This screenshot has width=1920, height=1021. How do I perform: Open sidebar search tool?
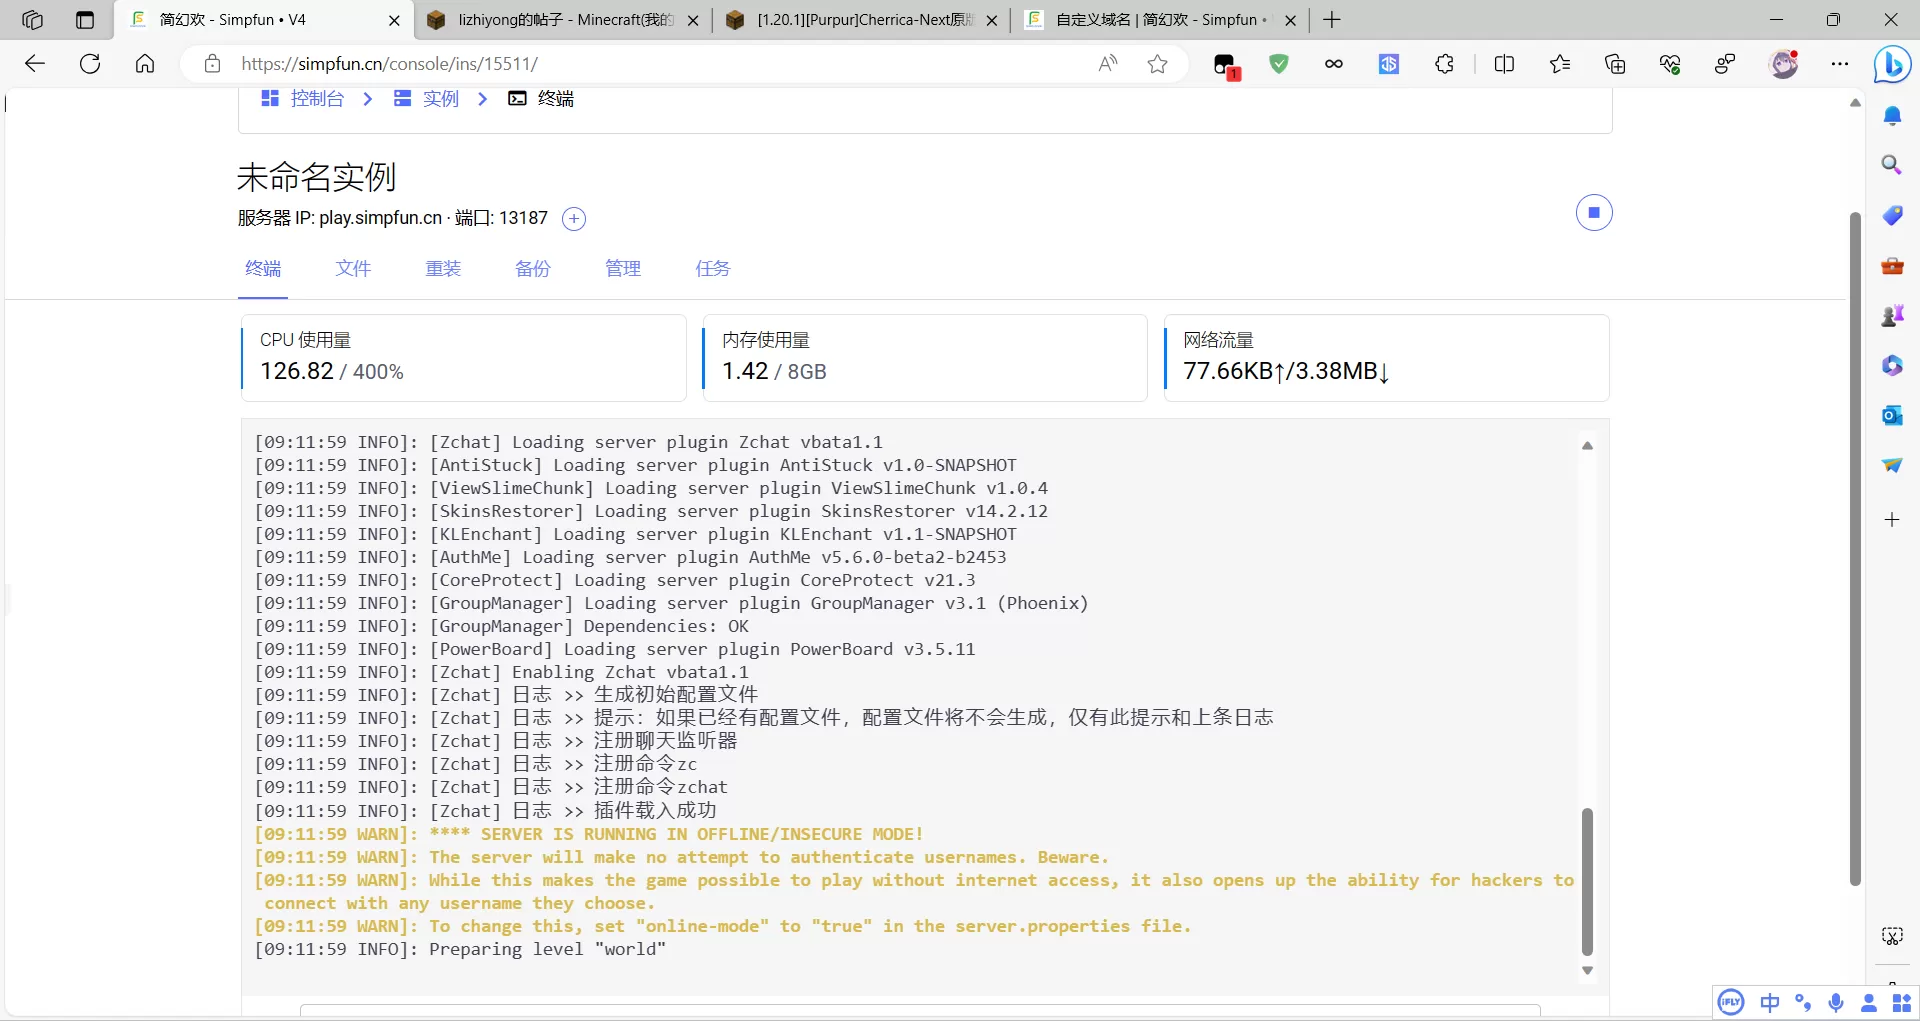click(x=1892, y=165)
